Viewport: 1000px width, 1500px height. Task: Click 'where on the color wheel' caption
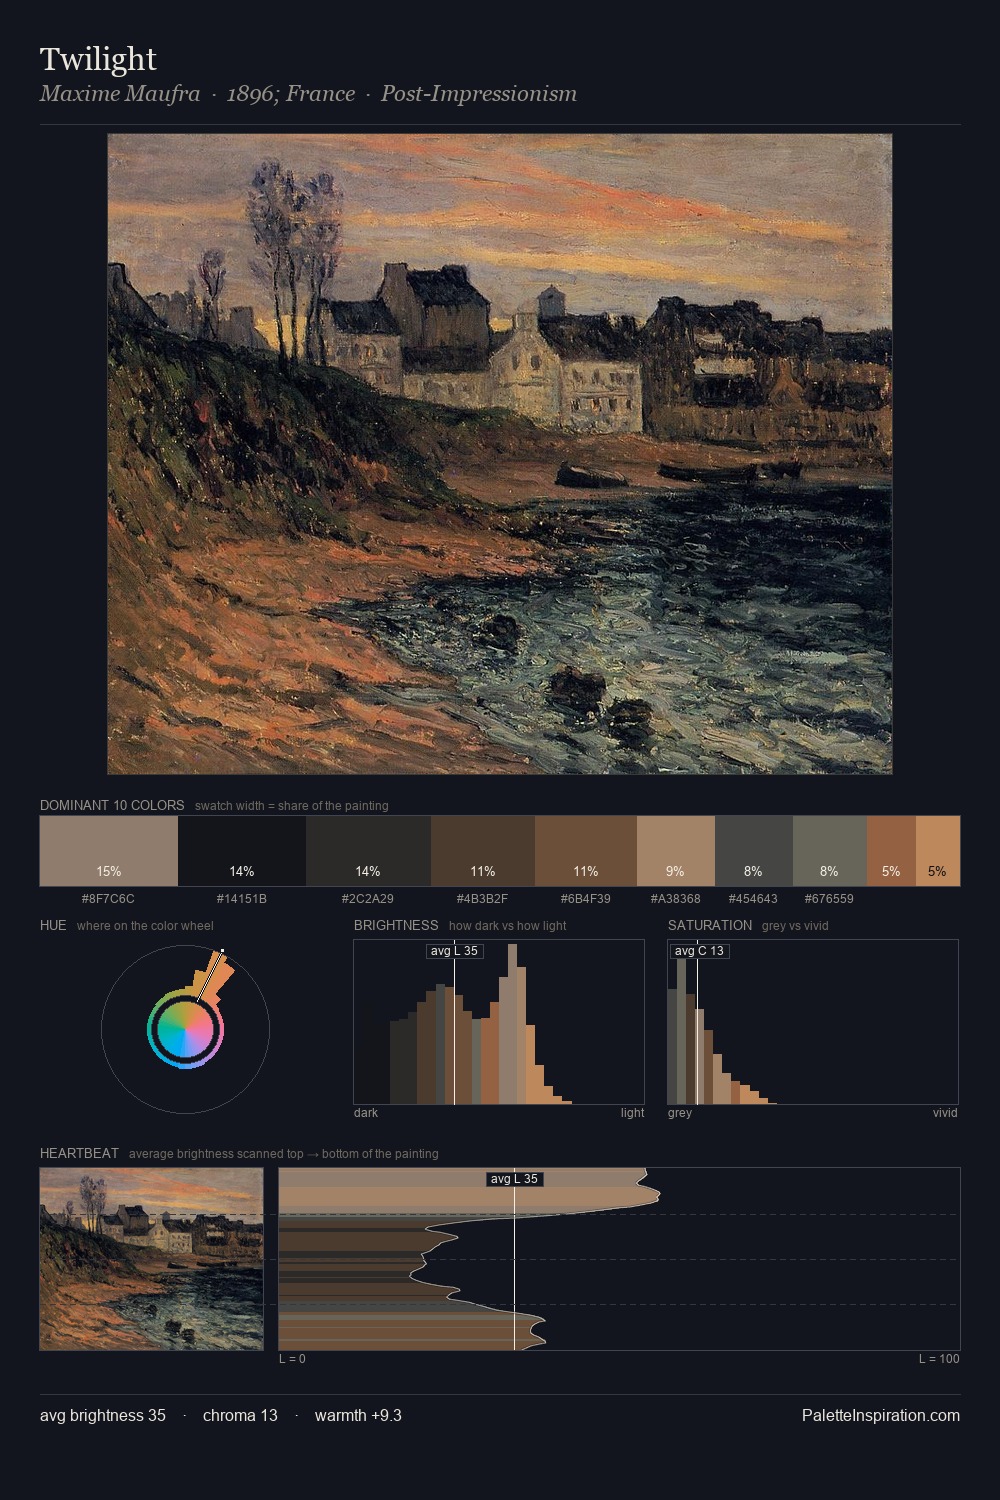pos(145,926)
